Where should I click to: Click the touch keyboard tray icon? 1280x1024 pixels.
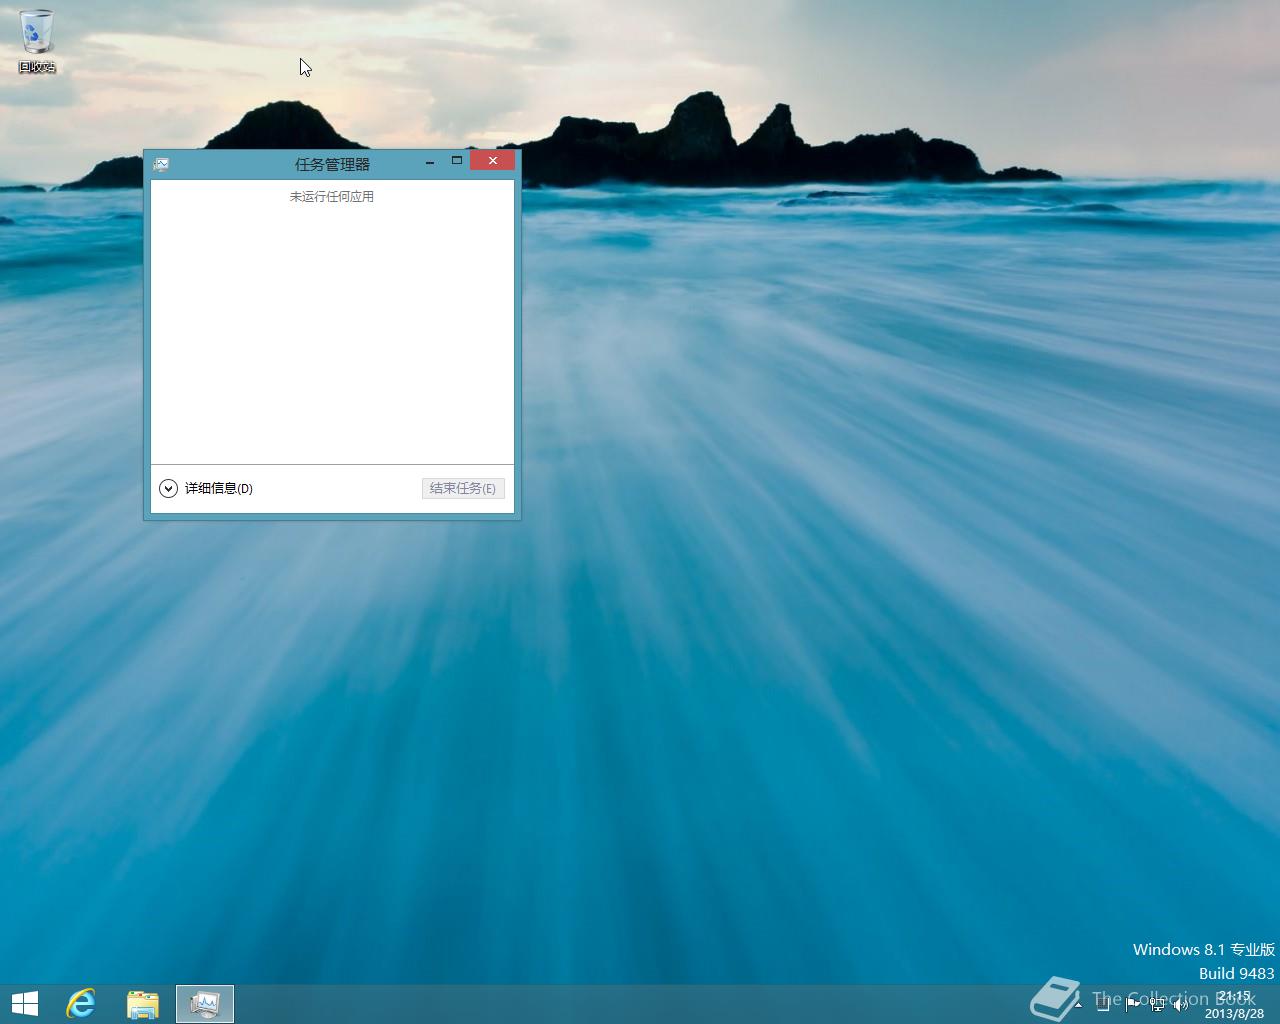click(1103, 1005)
